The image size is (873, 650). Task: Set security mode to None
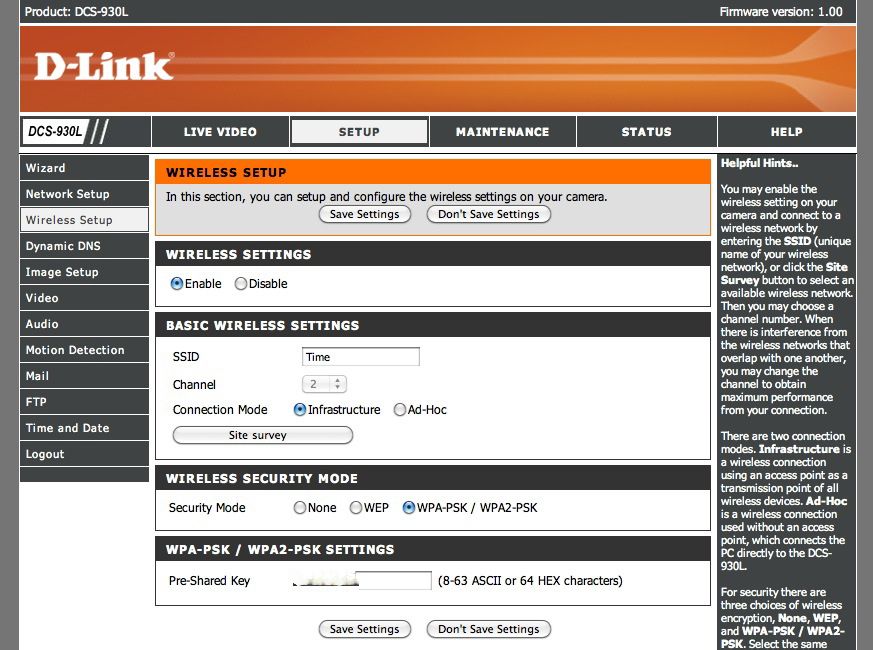[x=300, y=507]
